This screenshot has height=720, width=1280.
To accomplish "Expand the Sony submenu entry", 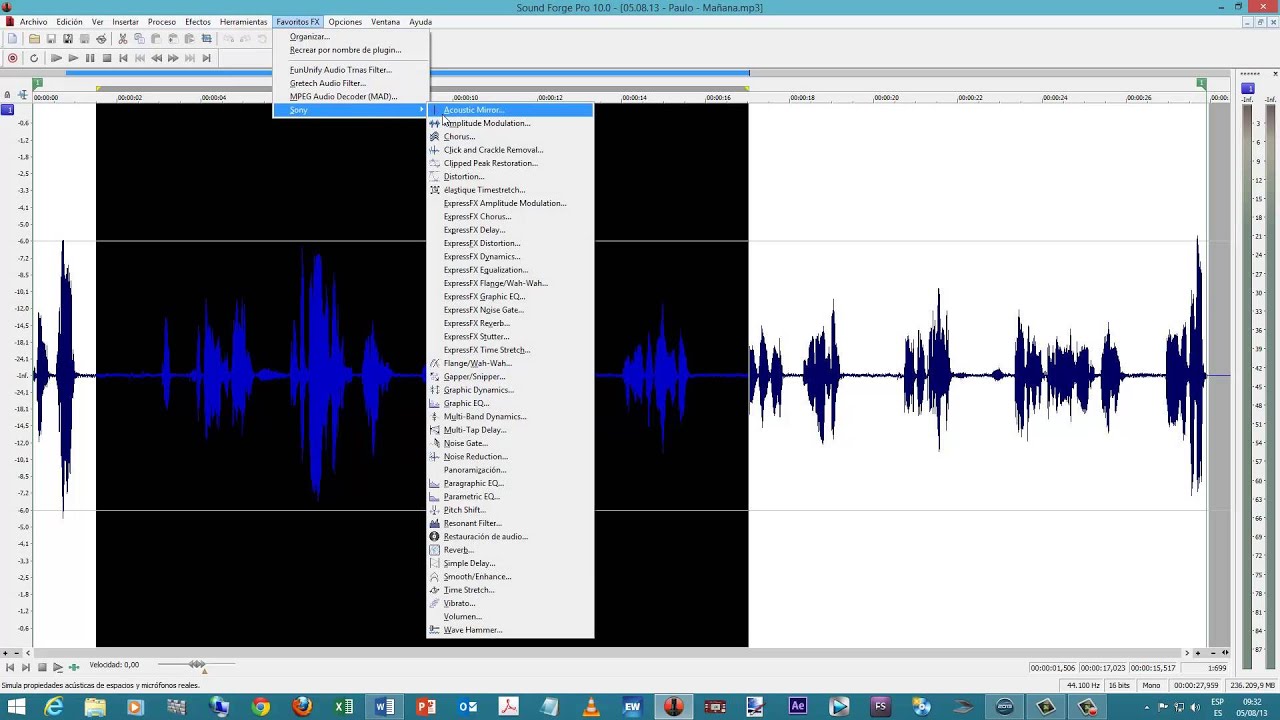I will [x=351, y=110].
